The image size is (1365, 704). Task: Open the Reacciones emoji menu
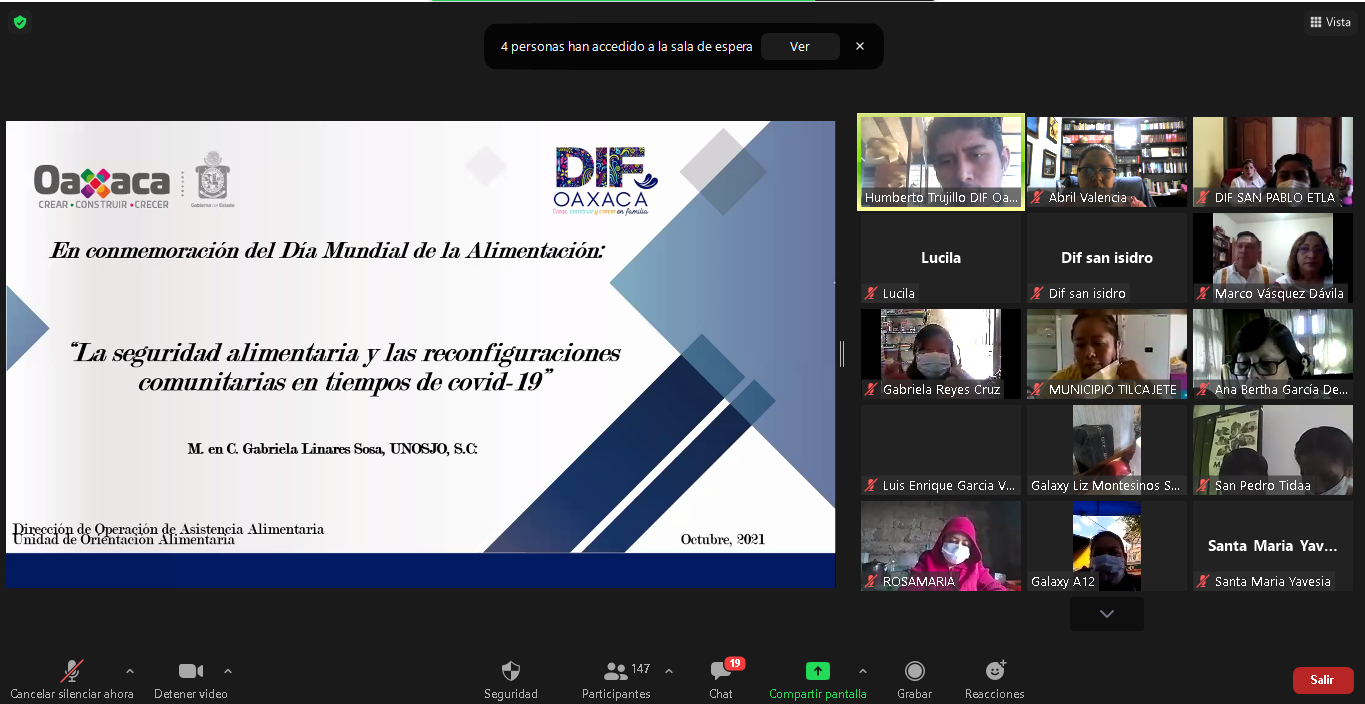[994, 671]
